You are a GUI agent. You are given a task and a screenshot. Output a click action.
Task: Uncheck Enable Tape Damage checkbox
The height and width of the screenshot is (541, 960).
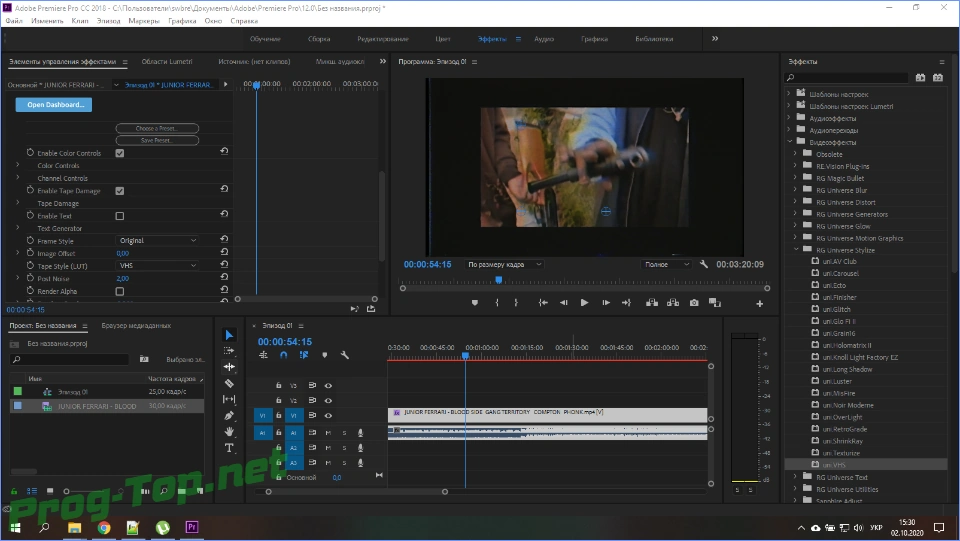pyautogui.click(x=120, y=191)
